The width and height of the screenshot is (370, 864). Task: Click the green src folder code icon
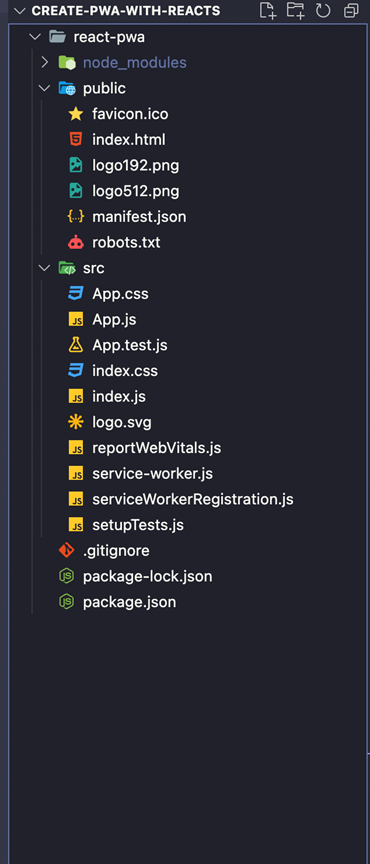(x=67, y=268)
